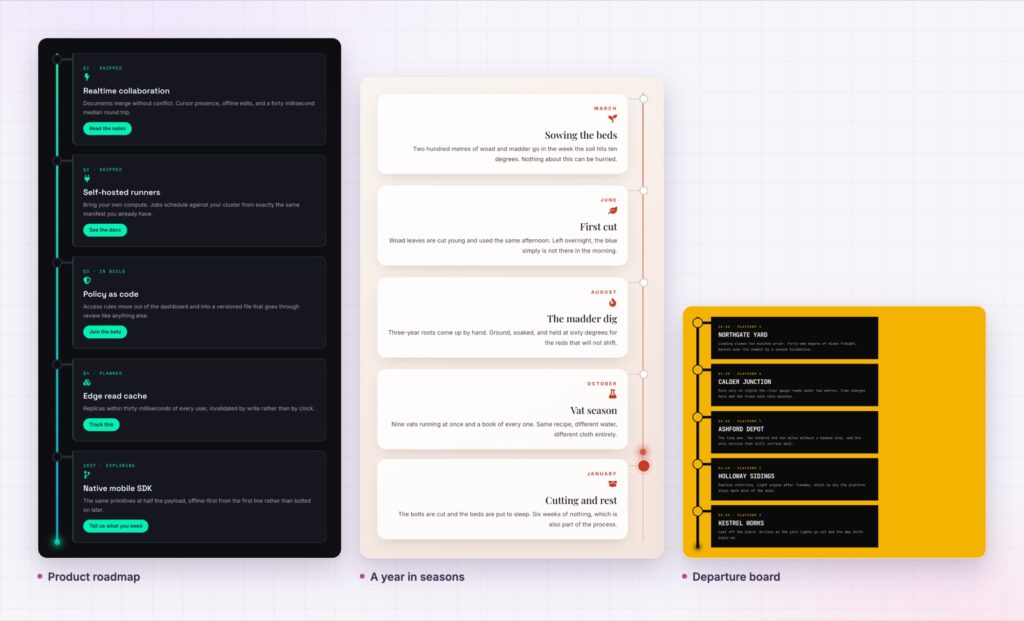Click the 'ASHFORD DEPOT' departure title
Screen dimensions: 1024x621
tap(741, 429)
